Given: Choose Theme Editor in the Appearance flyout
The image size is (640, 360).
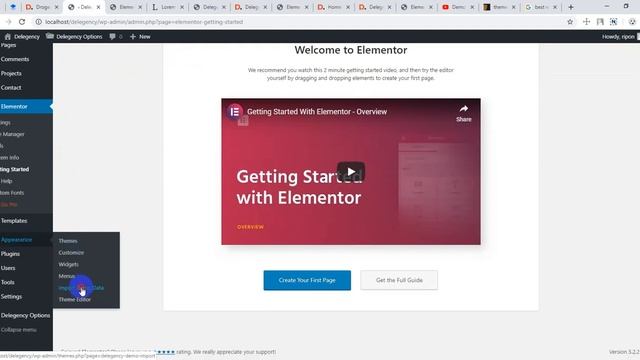Looking at the screenshot, I should pos(75,300).
